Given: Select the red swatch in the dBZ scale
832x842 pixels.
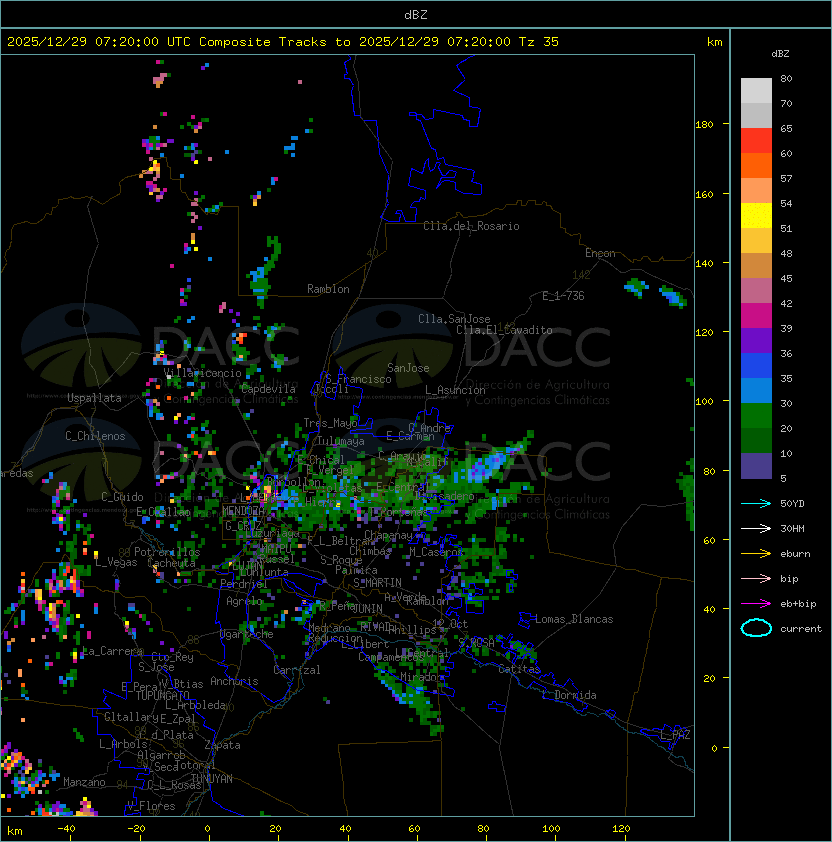Looking at the screenshot, I should click(756, 141).
